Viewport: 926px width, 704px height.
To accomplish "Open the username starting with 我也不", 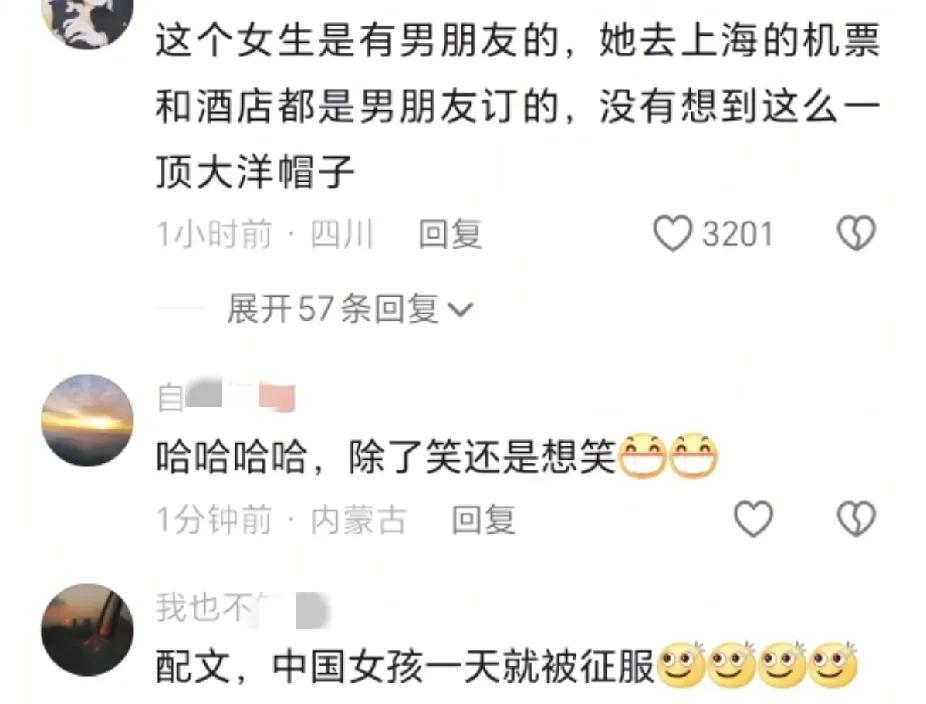I will 242,608.
